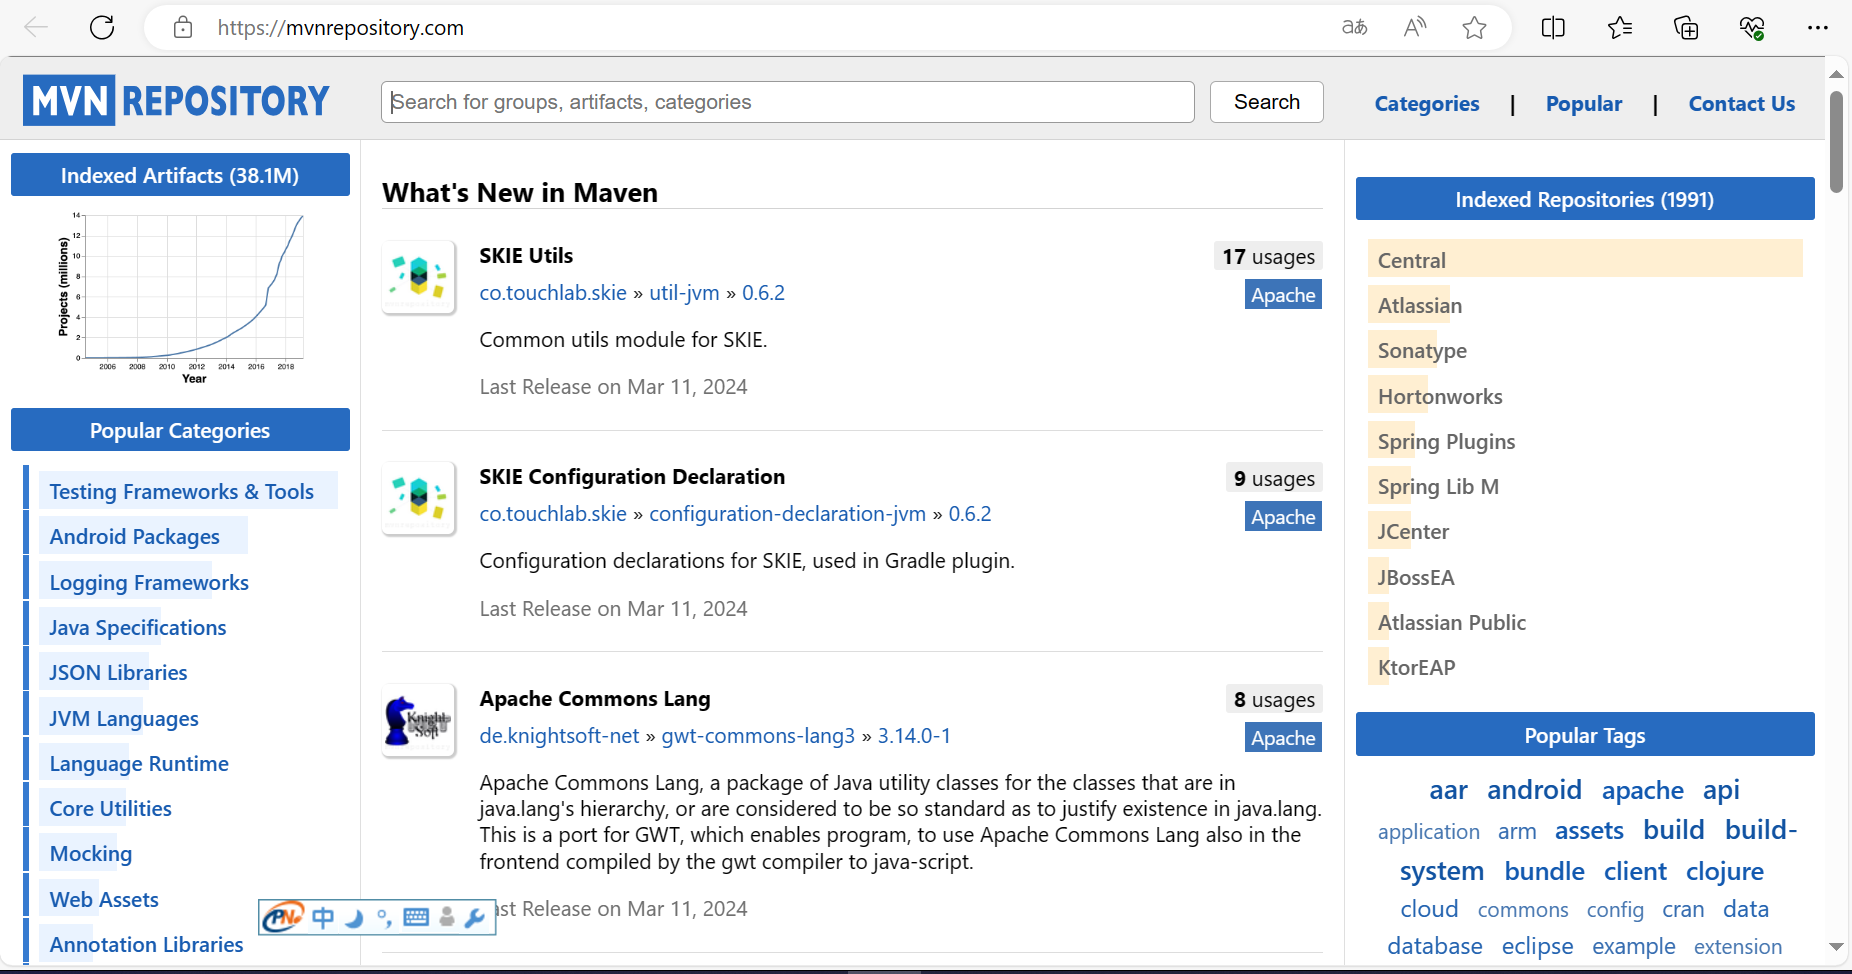
Task: Click the browser back arrow
Action: click(x=36, y=28)
